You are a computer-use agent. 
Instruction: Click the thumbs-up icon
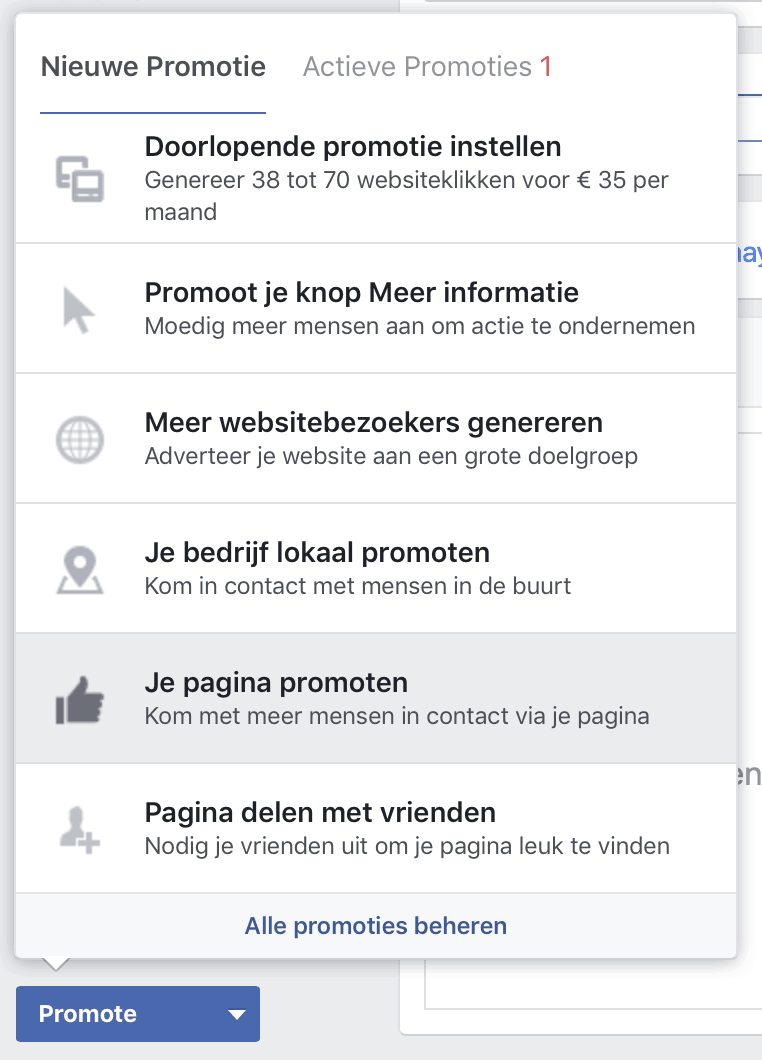80,700
